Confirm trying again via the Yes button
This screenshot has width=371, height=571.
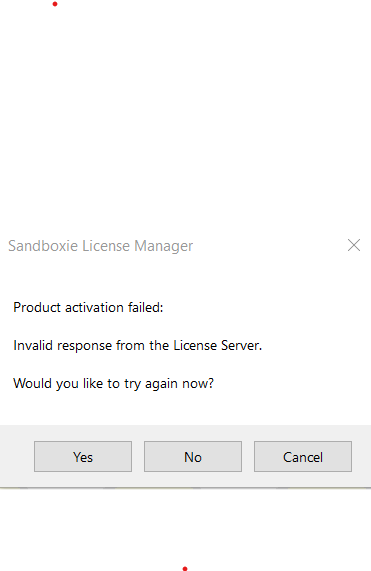83,456
